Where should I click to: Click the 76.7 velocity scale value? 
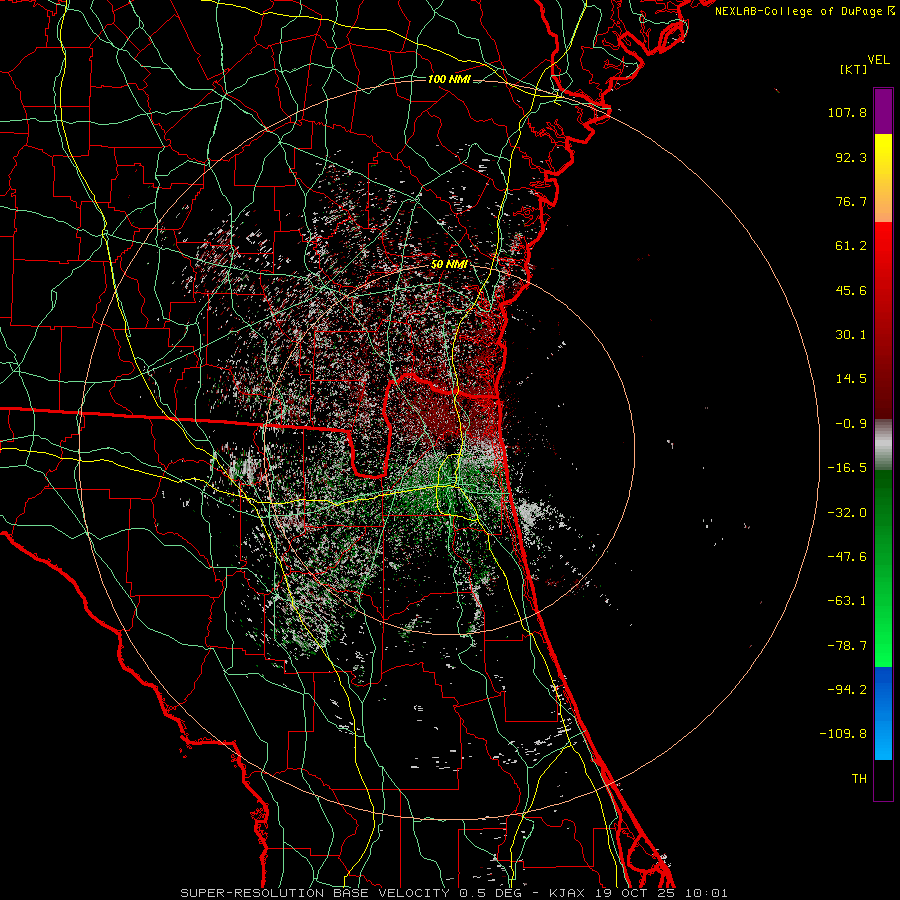coord(851,201)
